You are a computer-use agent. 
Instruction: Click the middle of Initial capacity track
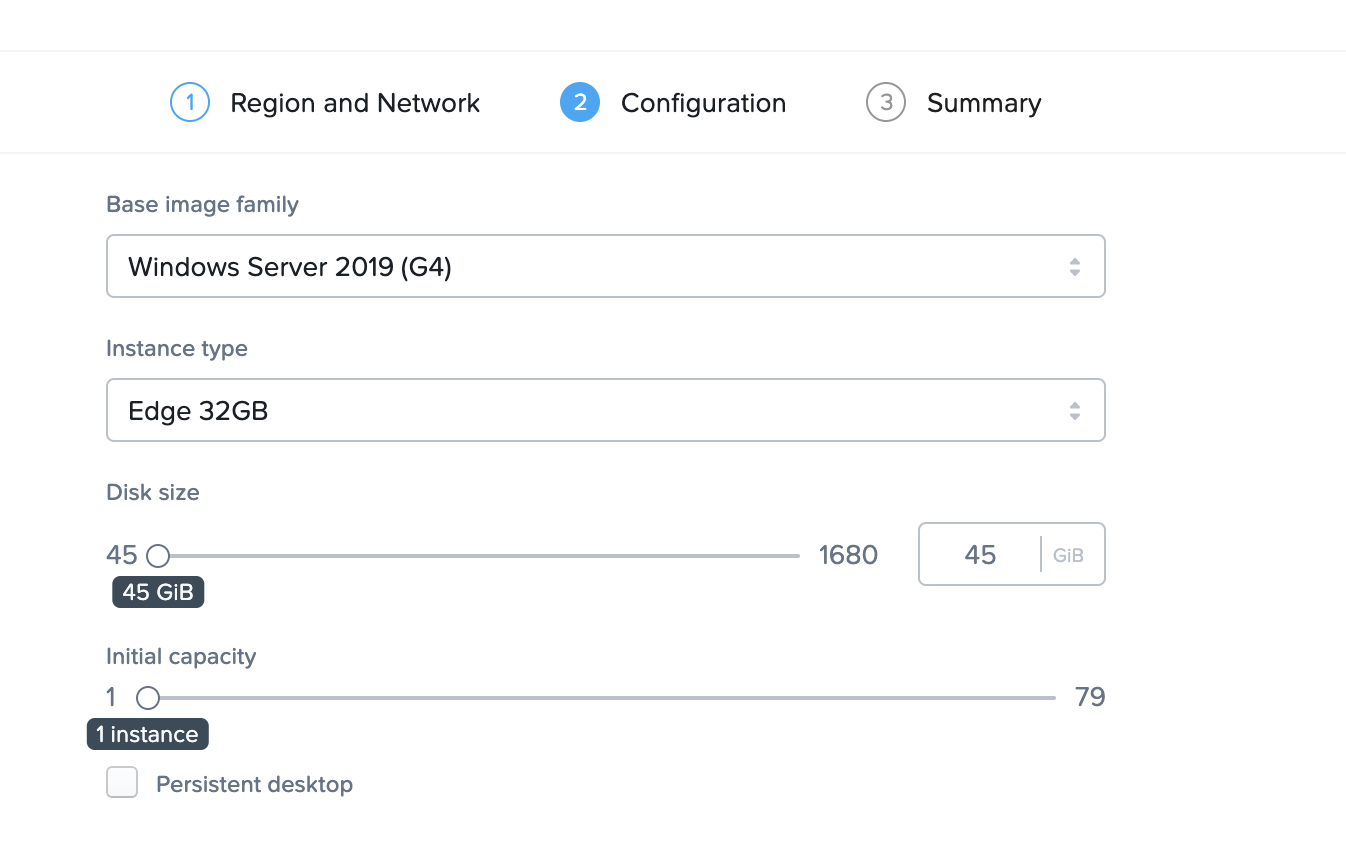602,698
